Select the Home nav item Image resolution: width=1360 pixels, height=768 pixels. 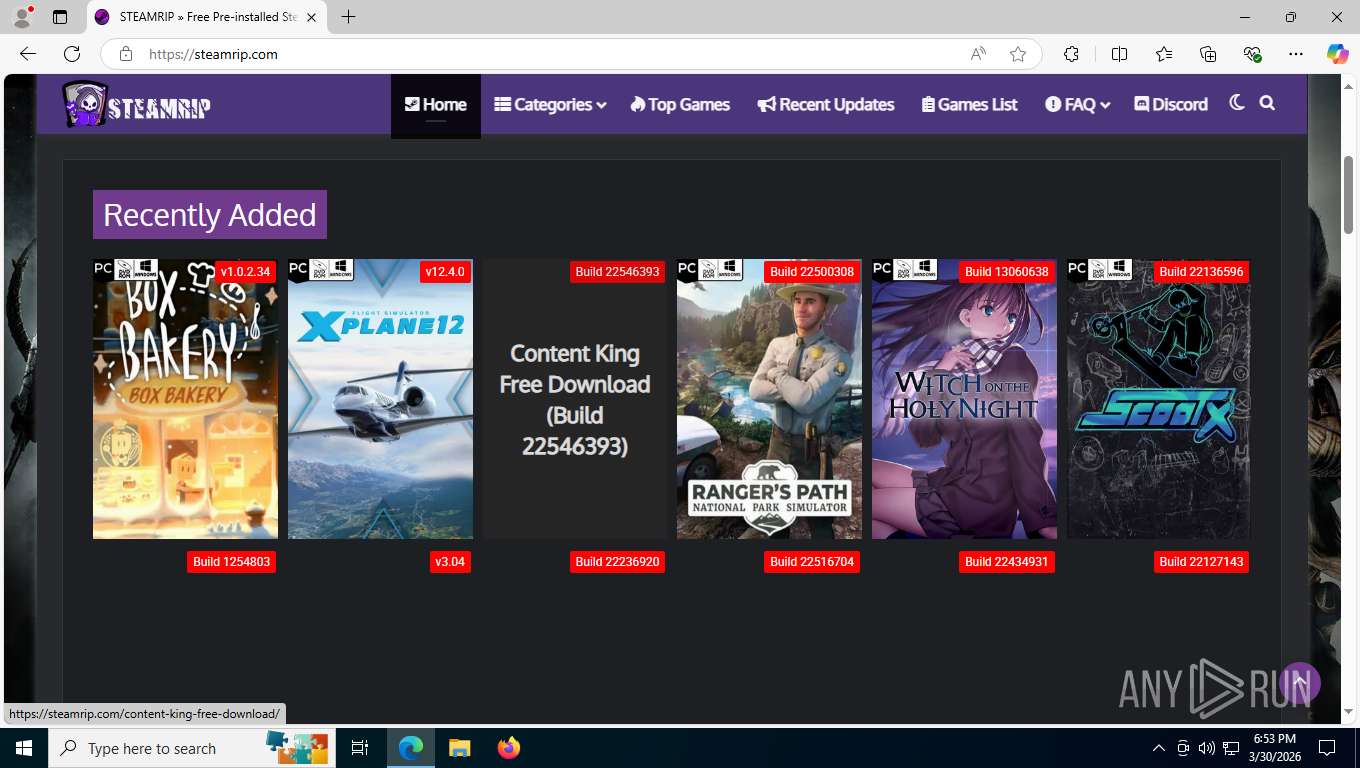436,105
